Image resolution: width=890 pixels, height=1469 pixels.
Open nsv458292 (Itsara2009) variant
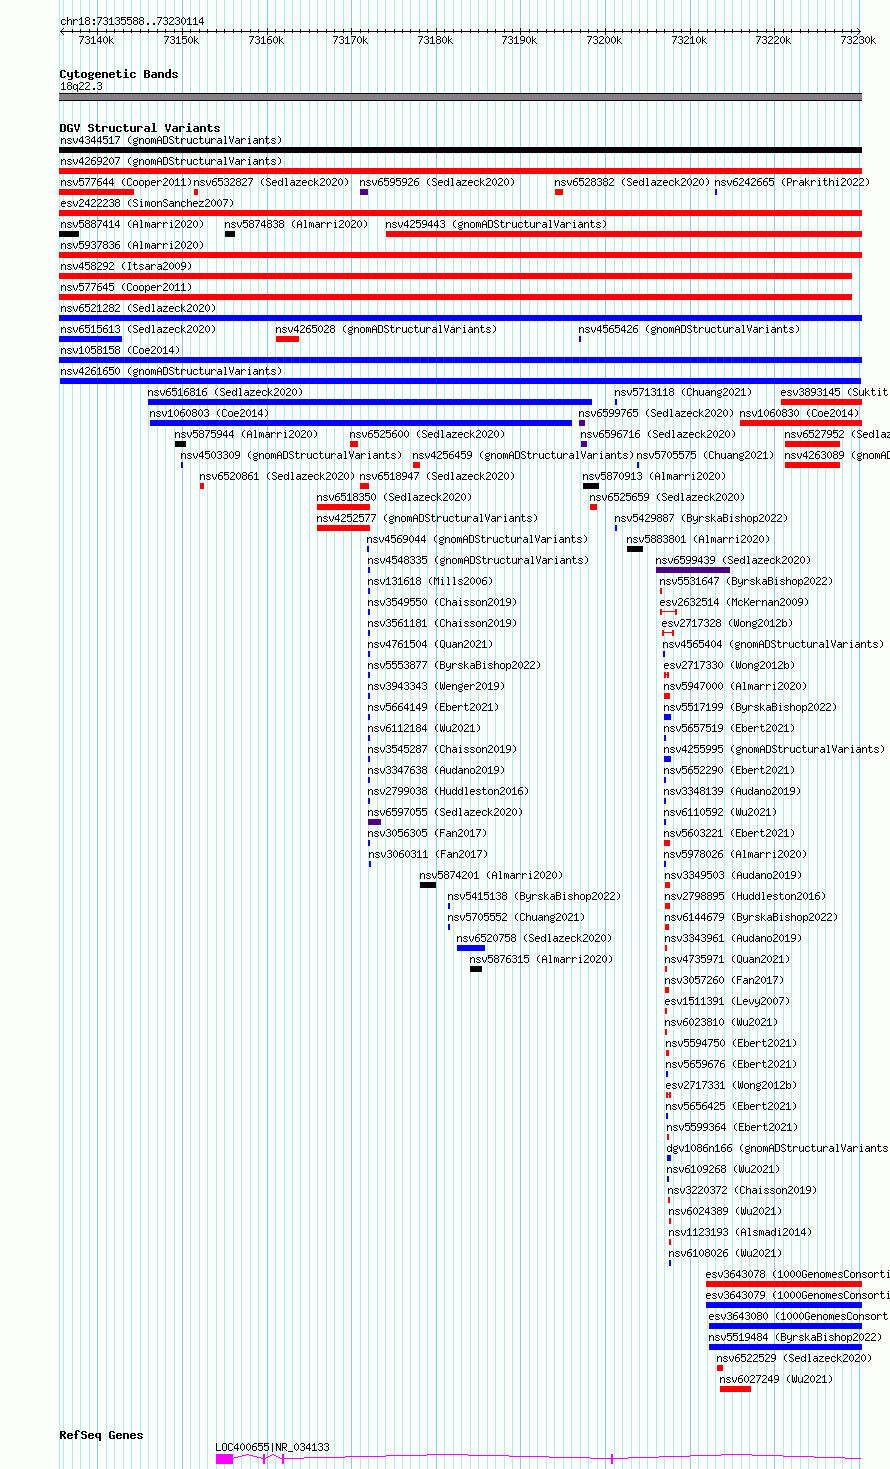126,267
